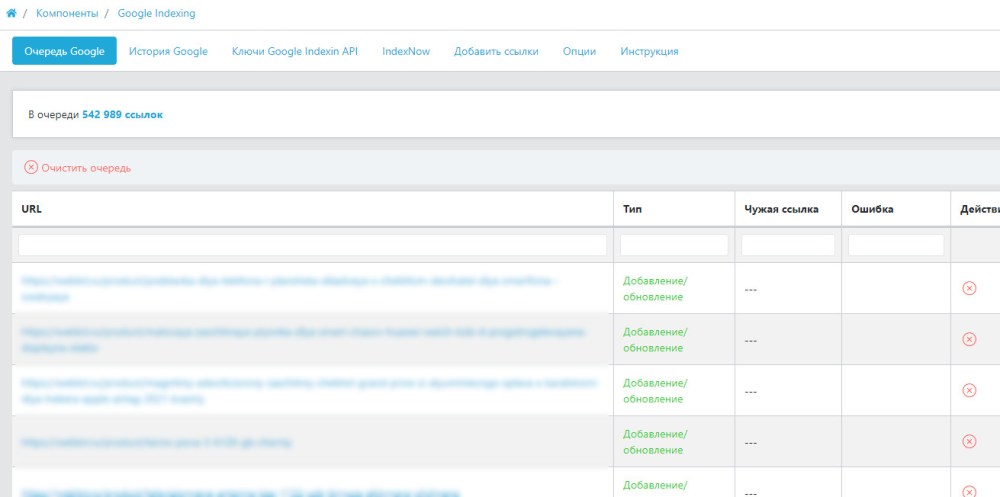Focus the Ошибка filter input field
The width and height of the screenshot is (1000, 497).
coord(896,245)
